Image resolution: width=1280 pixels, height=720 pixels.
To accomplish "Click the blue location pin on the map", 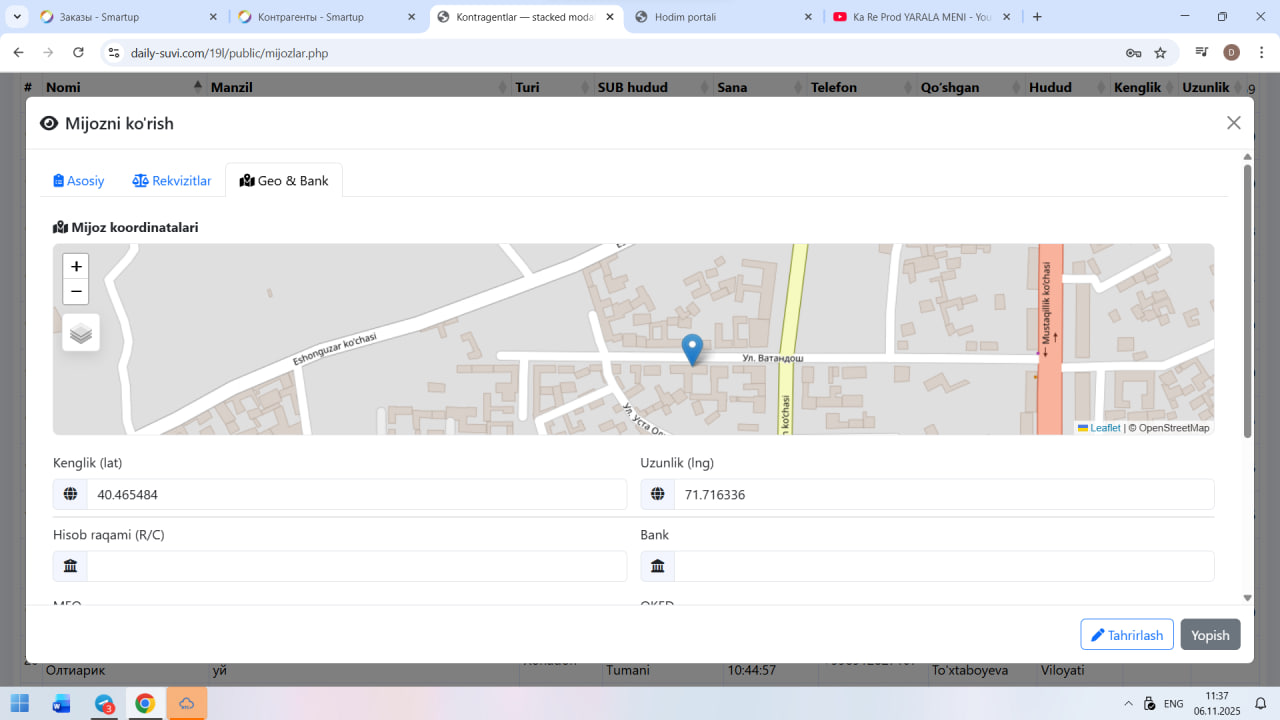I will tap(692, 350).
